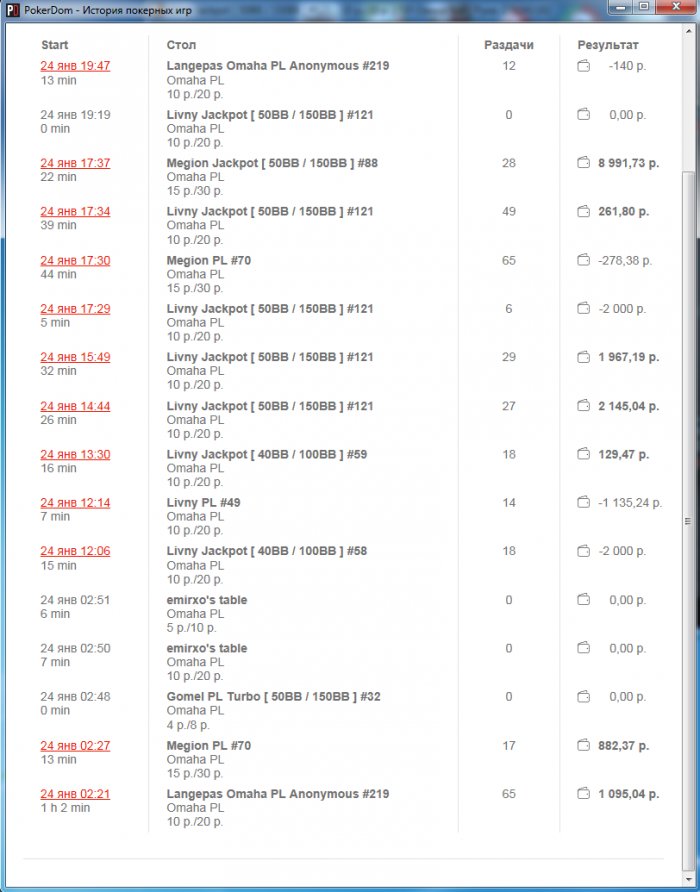Image resolution: width=700 pixels, height=892 pixels.
Task: Click the wallet icon beside 1 967,19 р.
Action: [x=584, y=357]
